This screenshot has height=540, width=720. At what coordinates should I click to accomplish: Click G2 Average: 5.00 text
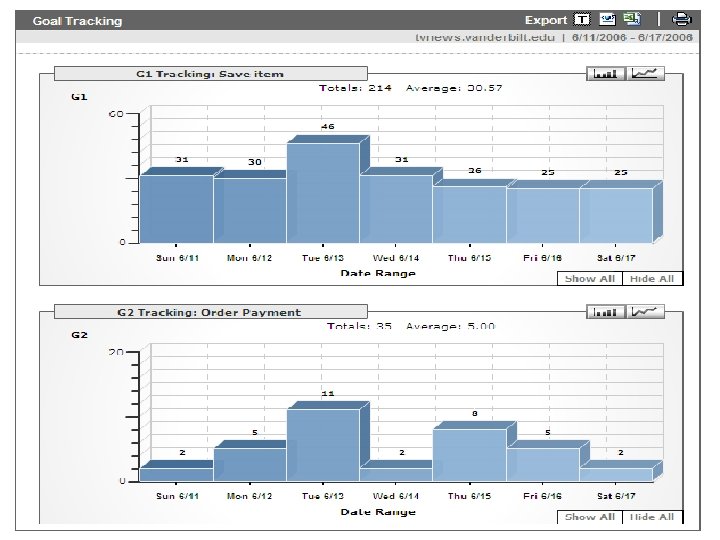click(450, 326)
